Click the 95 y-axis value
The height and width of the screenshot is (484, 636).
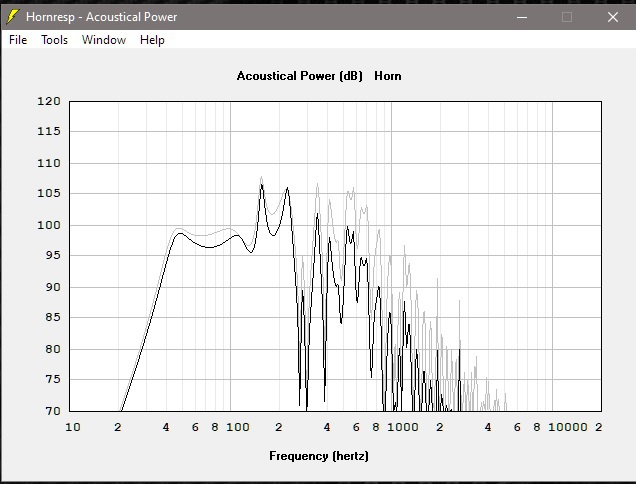(x=53, y=255)
